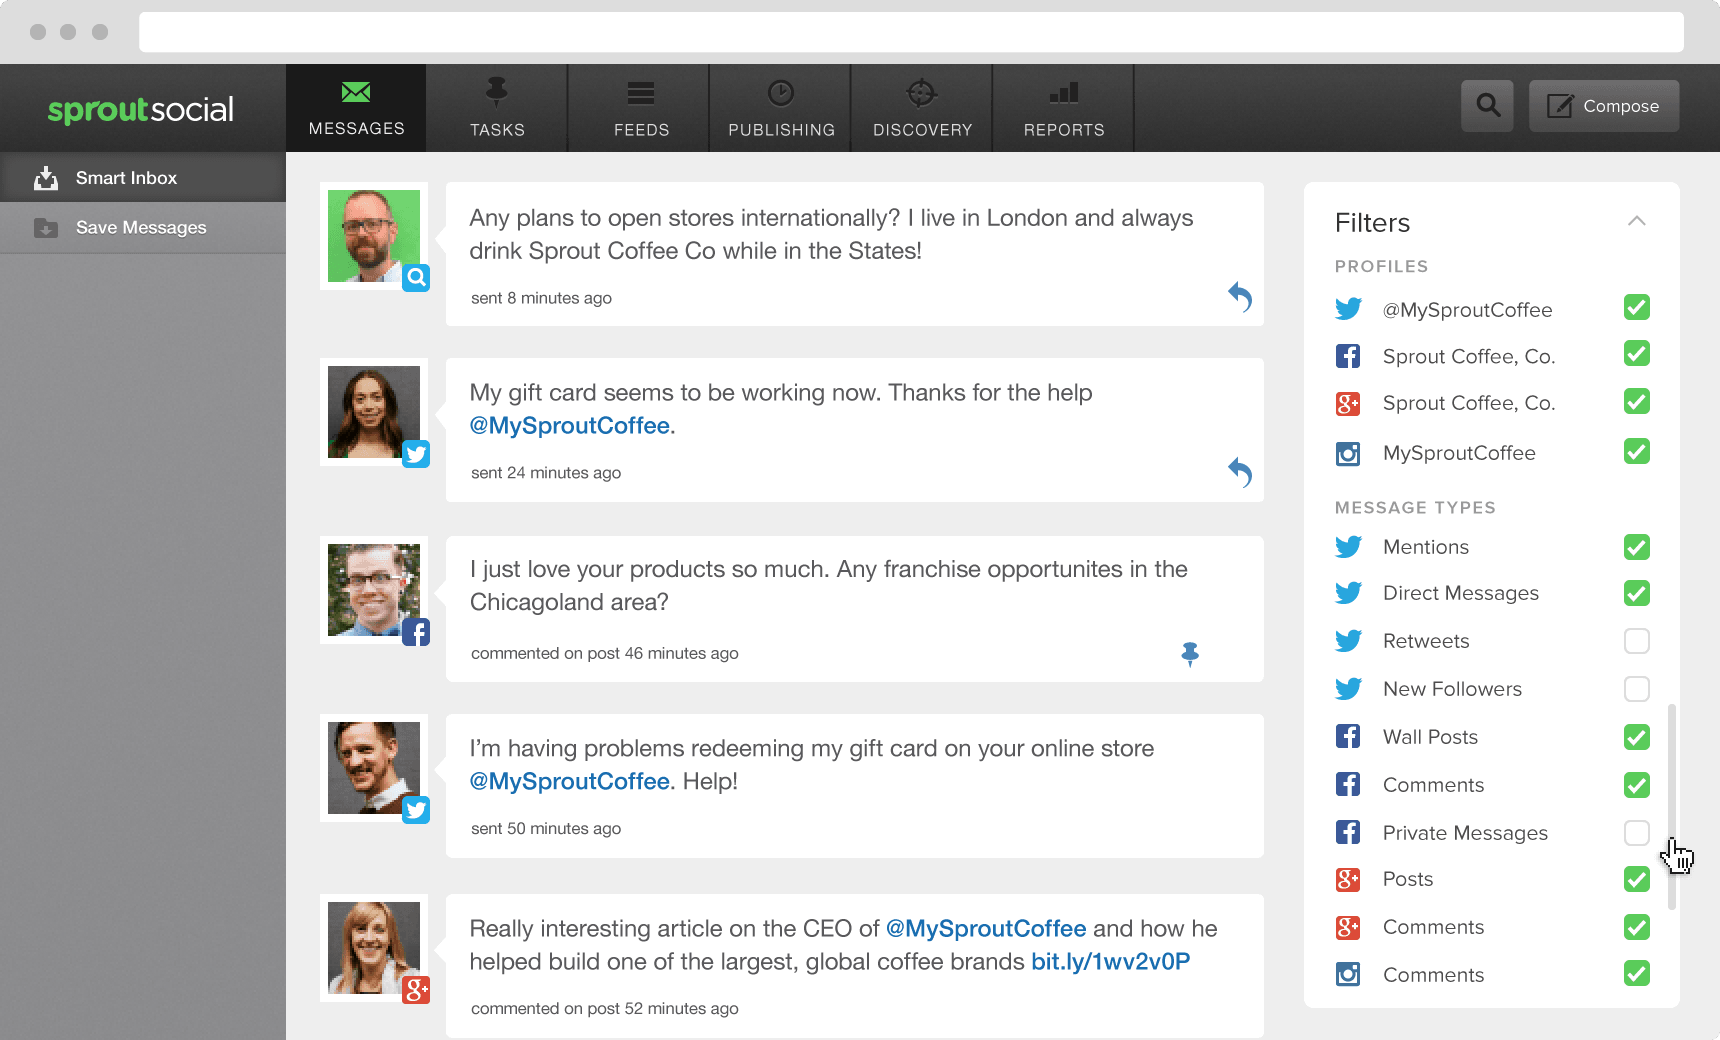
Task: Click the Google+ icon beside Sprout Coffee, Co.
Action: click(x=1348, y=404)
